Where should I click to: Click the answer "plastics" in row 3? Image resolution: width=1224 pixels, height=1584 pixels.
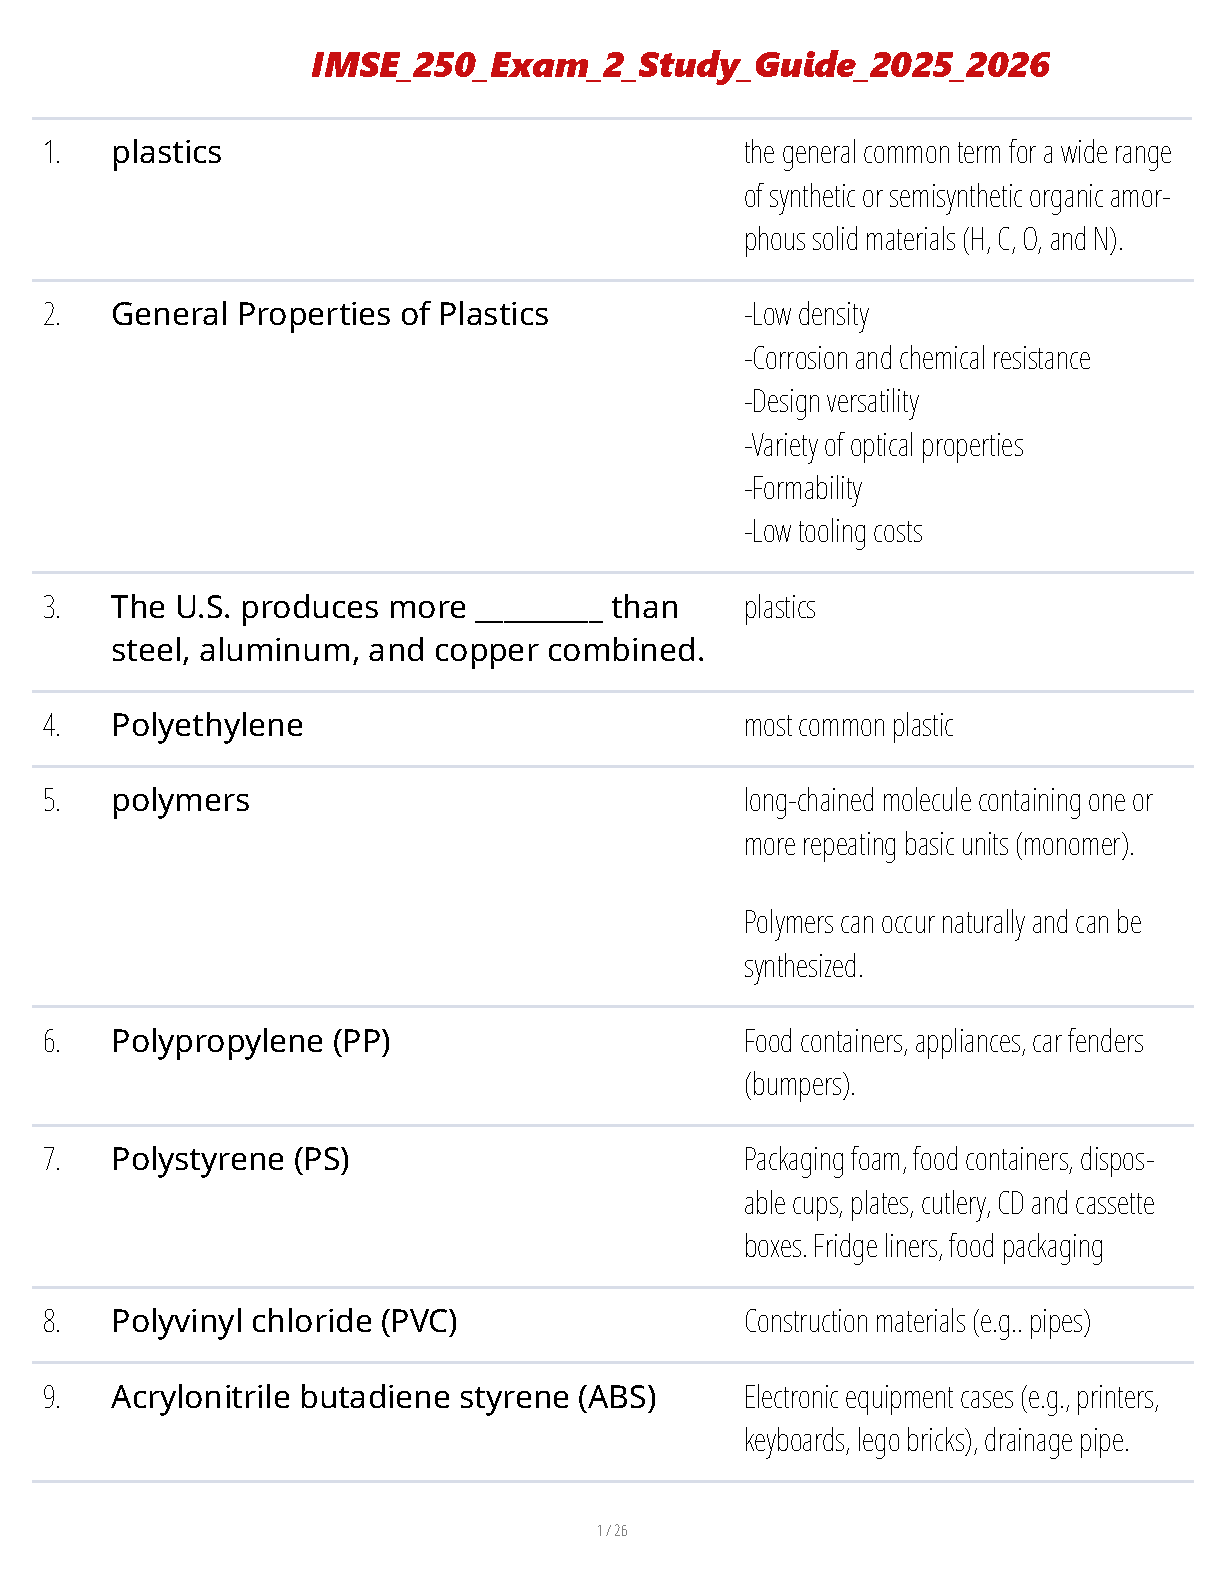[x=779, y=608]
